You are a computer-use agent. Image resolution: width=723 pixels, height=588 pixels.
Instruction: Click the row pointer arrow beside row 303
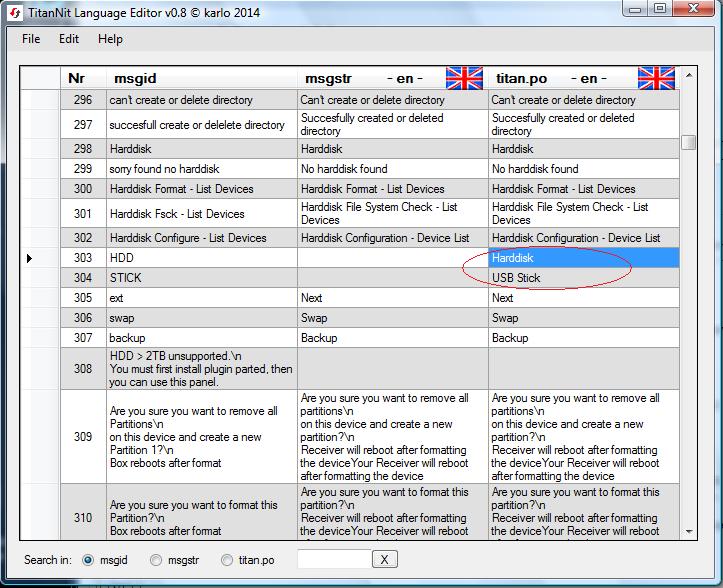pos(29,259)
